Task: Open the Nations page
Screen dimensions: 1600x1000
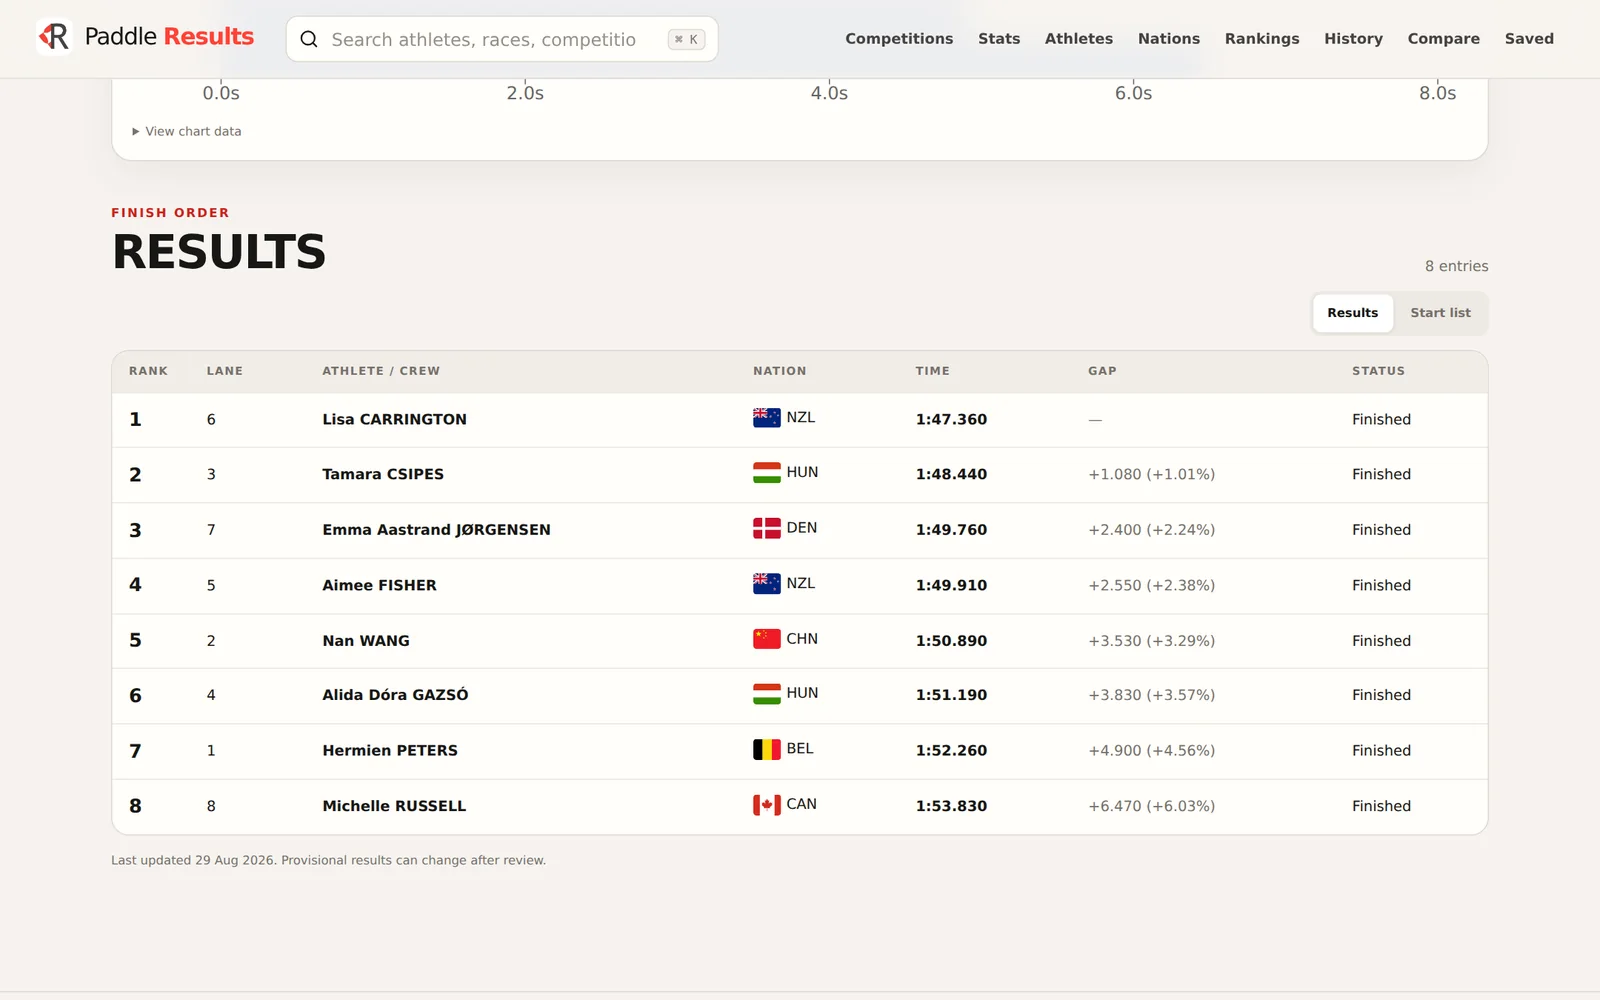Action: (1168, 39)
